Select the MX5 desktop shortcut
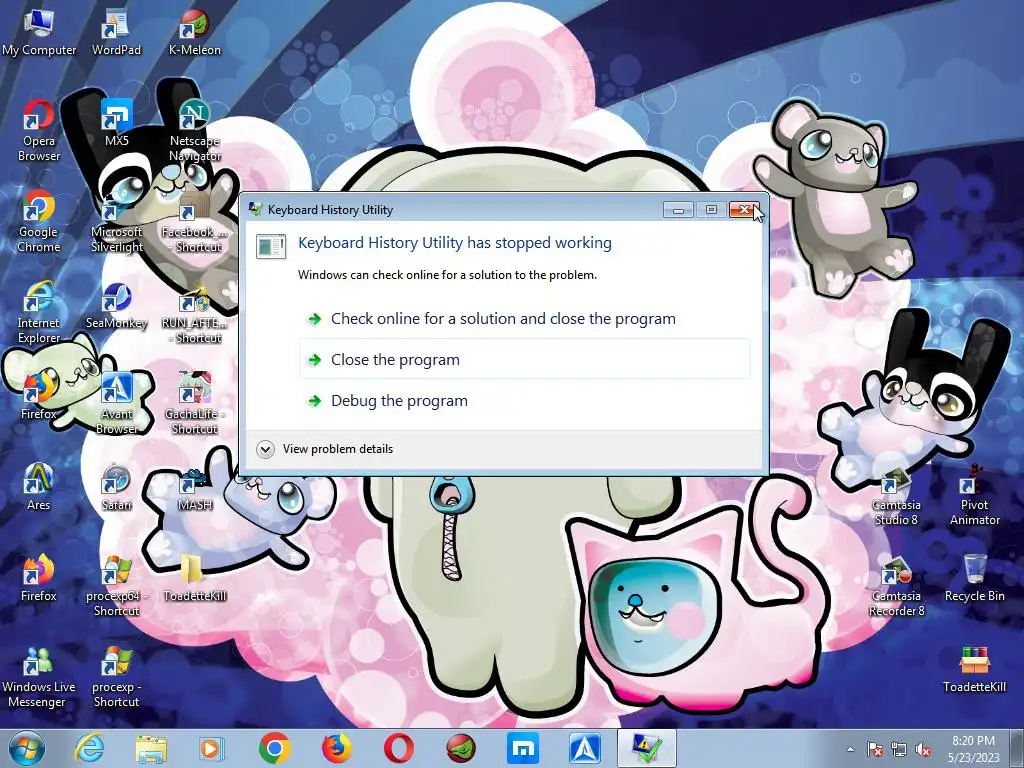Screen dimensions: 1024x768 116,123
